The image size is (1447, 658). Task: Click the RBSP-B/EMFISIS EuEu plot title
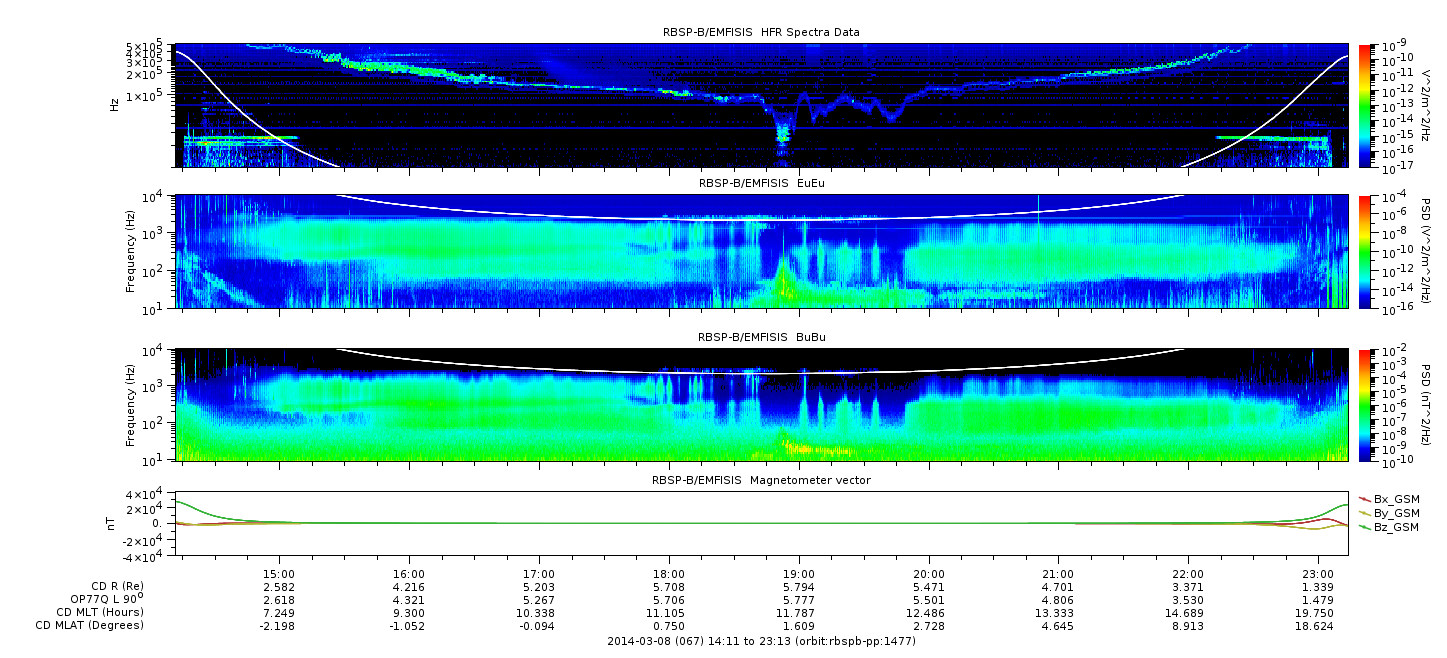pyautogui.click(x=761, y=183)
